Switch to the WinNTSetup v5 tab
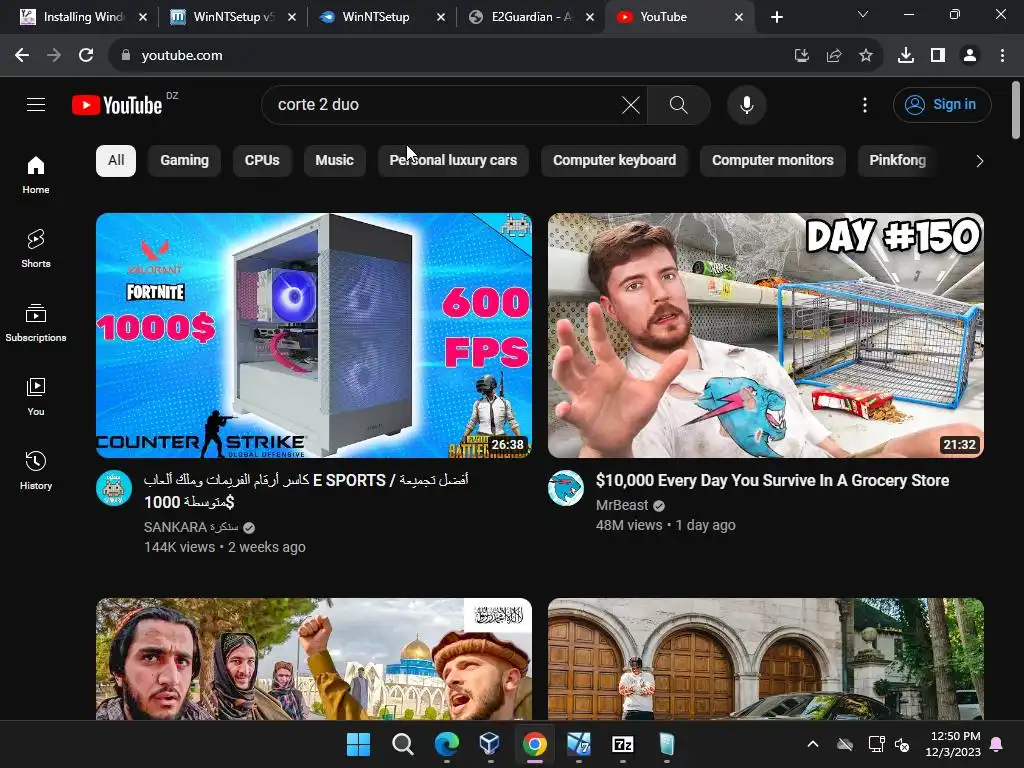This screenshot has height=768, width=1024. (x=232, y=17)
